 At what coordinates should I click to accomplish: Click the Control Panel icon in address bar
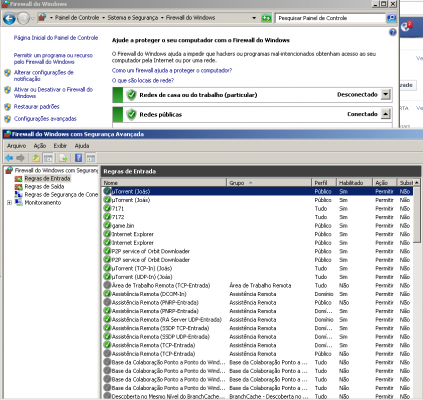[42, 17]
